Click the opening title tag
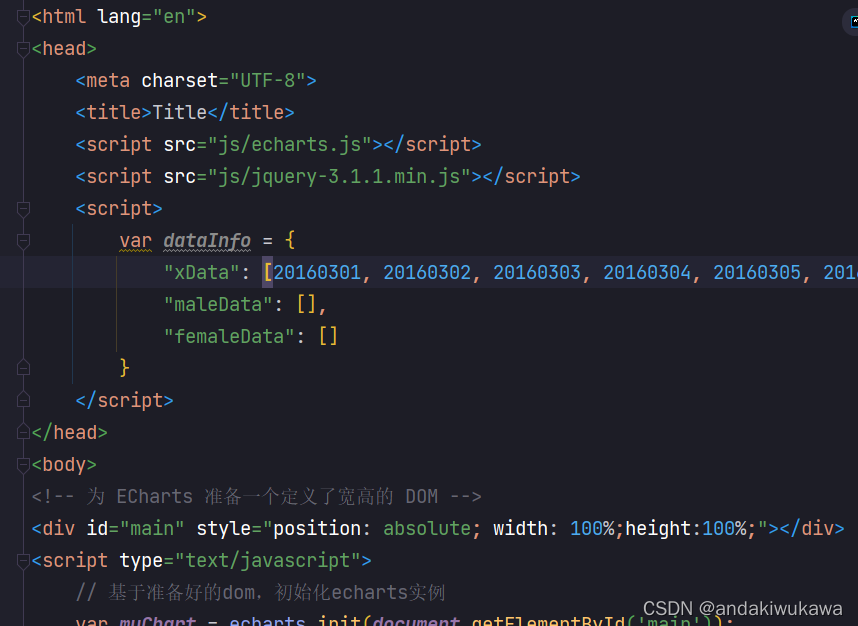Screen dimensions: 858x626 click(x=113, y=113)
